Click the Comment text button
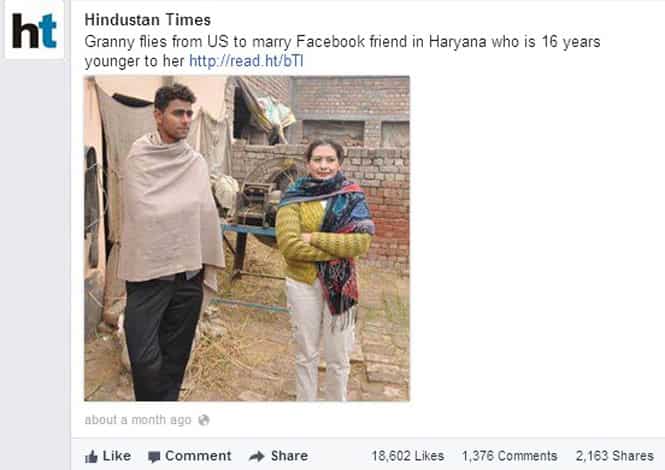The width and height of the screenshot is (665, 470). tap(198, 456)
